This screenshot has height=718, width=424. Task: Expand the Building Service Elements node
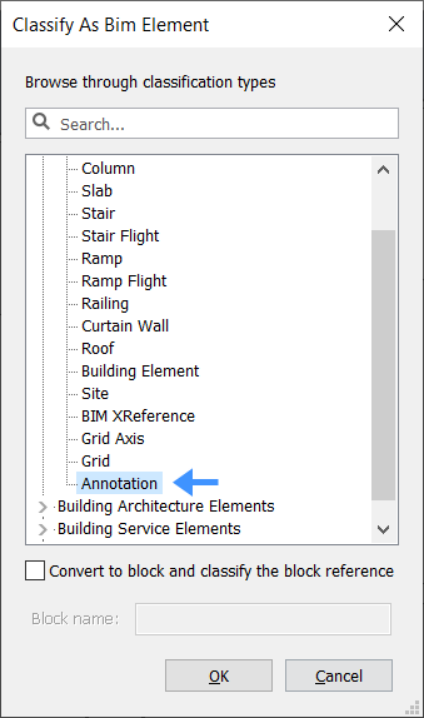(x=43, y=529)
